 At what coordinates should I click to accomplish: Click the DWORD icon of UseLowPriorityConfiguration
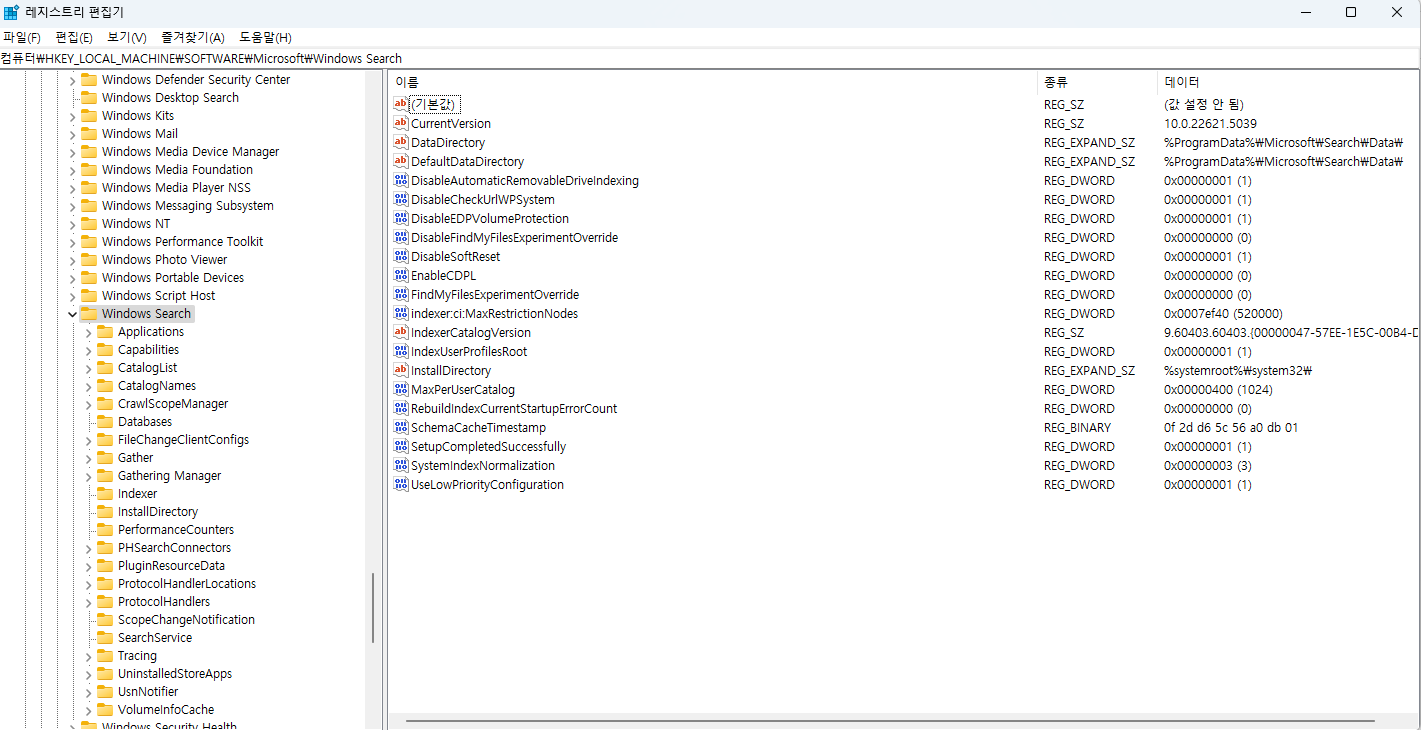[401, 484]
